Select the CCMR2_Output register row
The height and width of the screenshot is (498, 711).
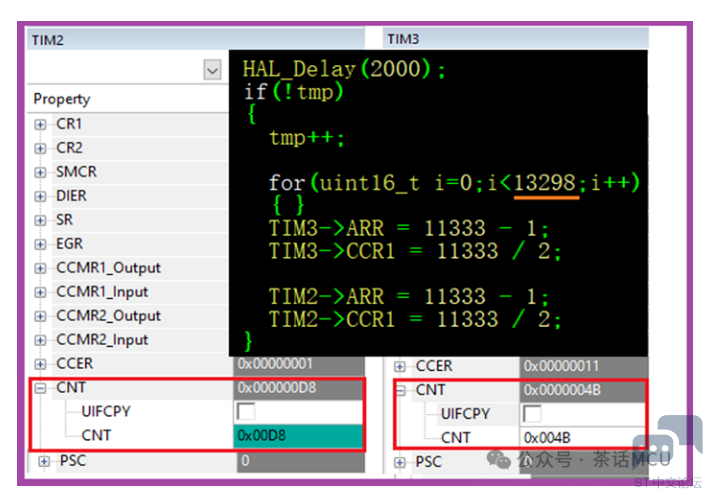(x=108, y=316)
